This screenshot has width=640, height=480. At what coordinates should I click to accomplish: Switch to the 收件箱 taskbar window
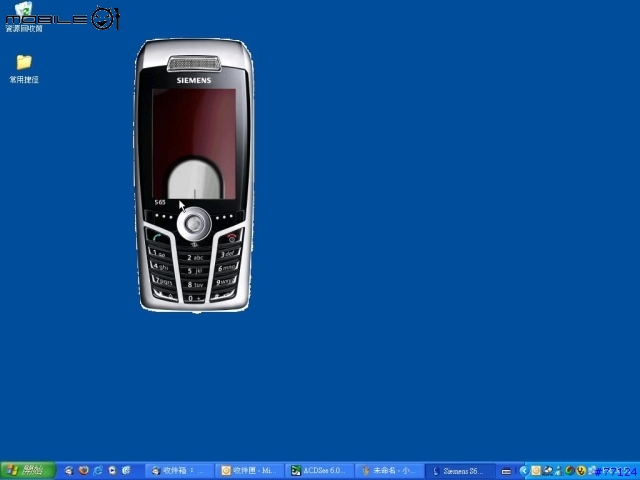click(180, 471)
